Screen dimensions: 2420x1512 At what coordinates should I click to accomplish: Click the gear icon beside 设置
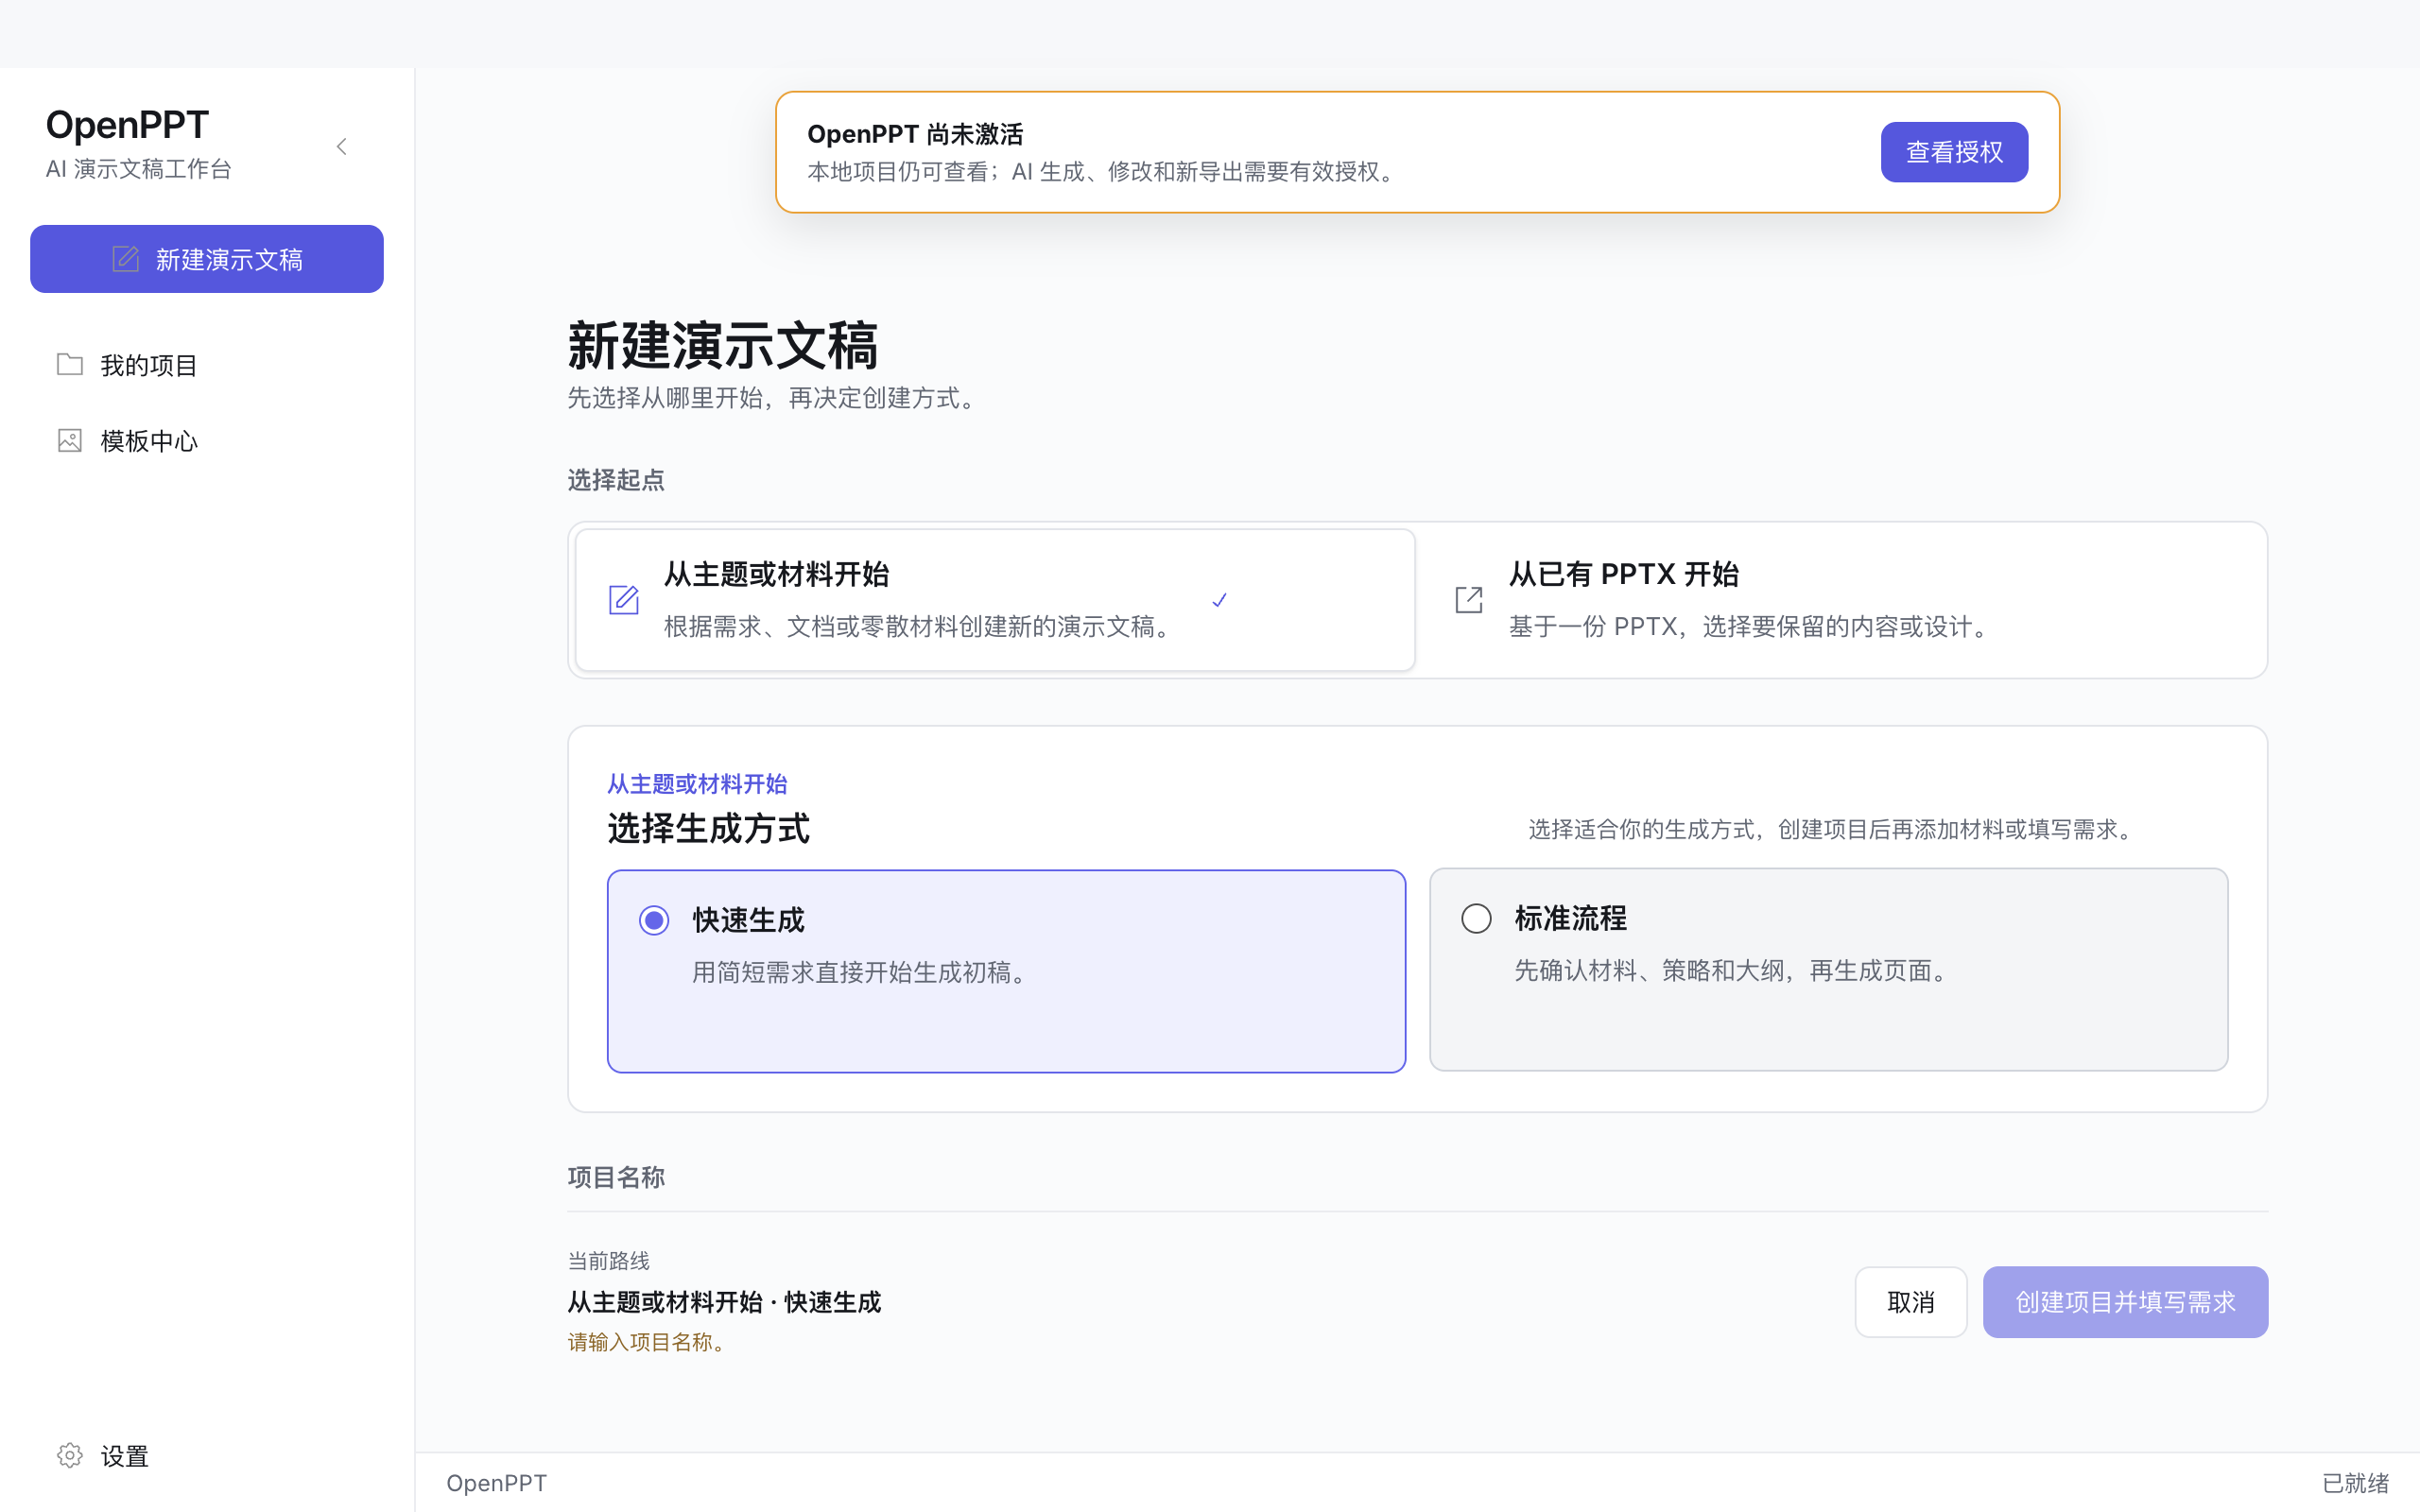click(x=70, y=1455)
